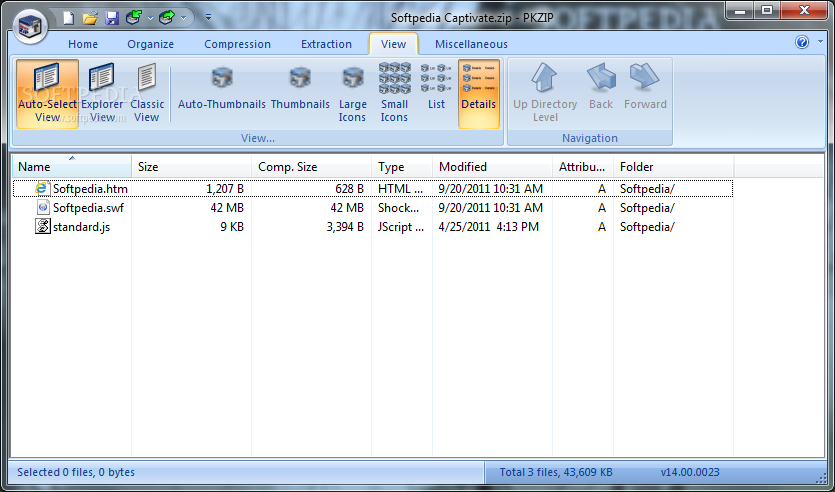Sort by Attributes column header

583,167
